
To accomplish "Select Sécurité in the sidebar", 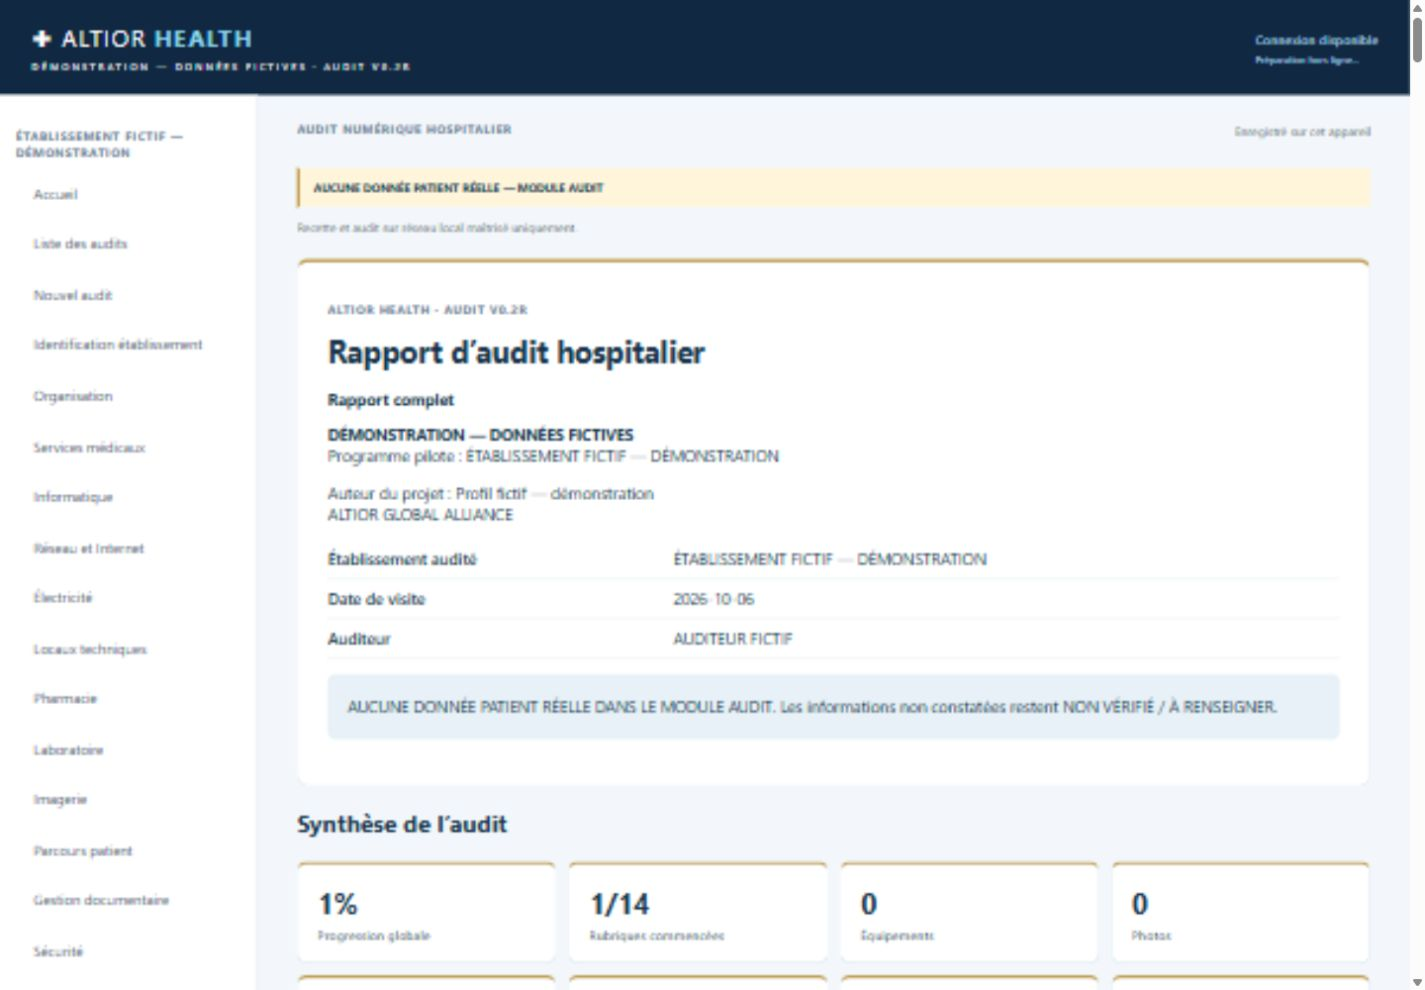I will [x=58, y=952].
